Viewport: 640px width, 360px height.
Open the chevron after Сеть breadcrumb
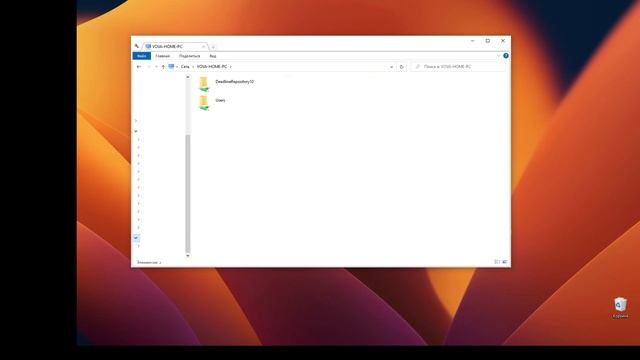(193, 67)
